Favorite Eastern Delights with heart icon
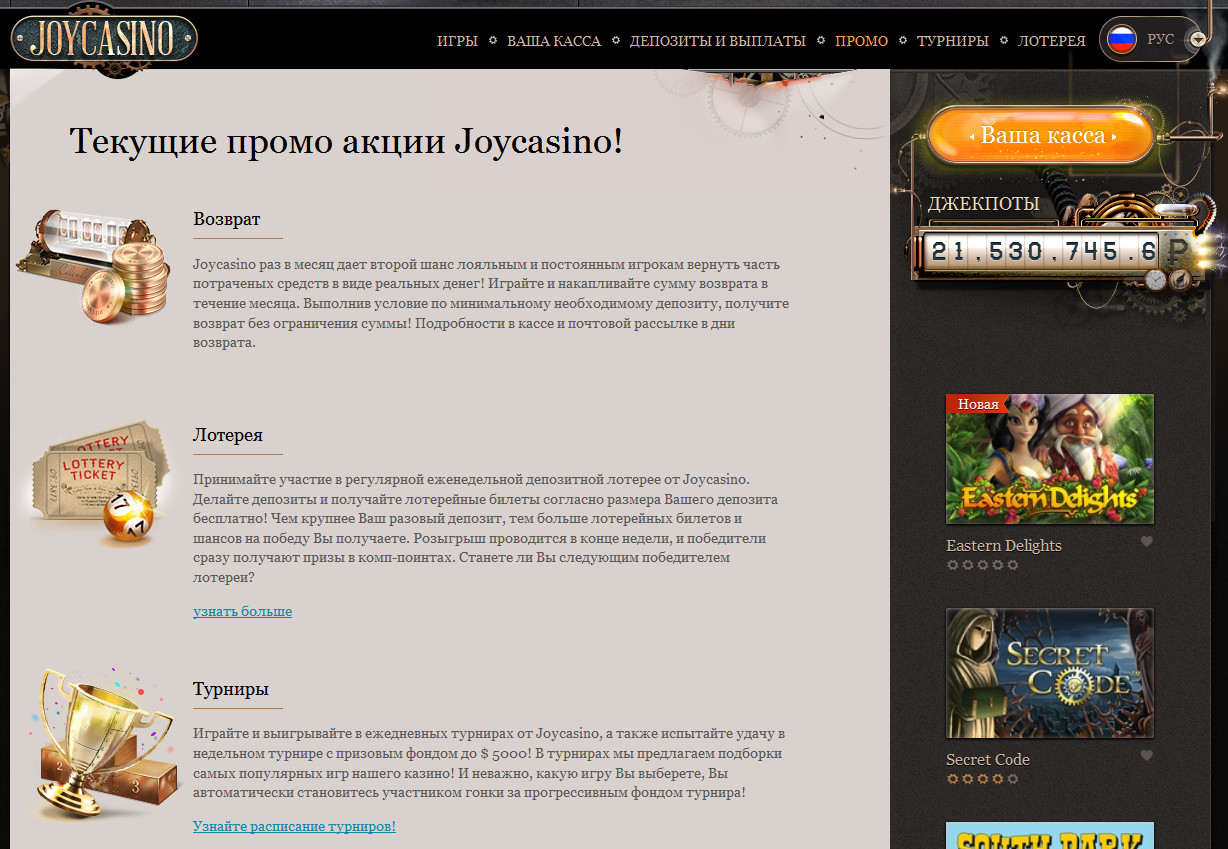This screenshot has height=849, width=1228. click(x=1147, y=542)
